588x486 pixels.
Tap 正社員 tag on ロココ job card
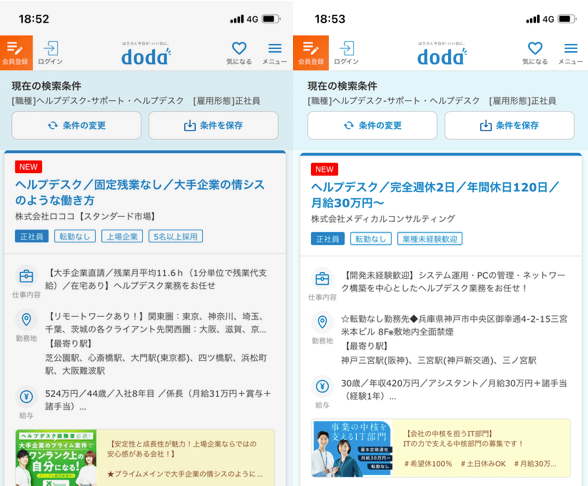[x=32, y=236]
